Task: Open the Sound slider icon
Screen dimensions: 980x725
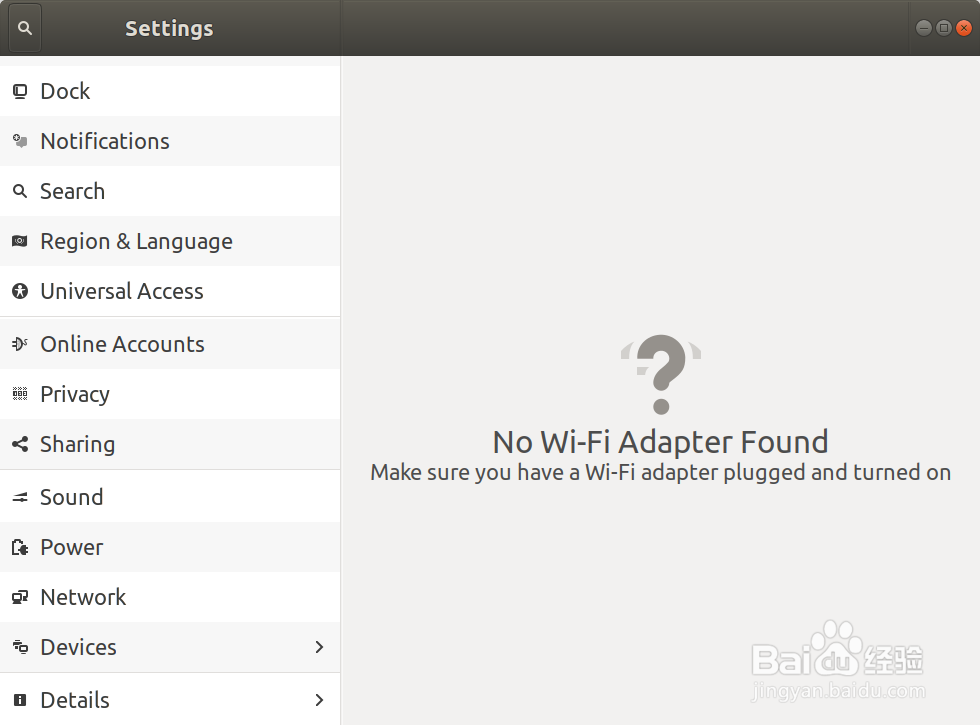Action: (20, 498)
